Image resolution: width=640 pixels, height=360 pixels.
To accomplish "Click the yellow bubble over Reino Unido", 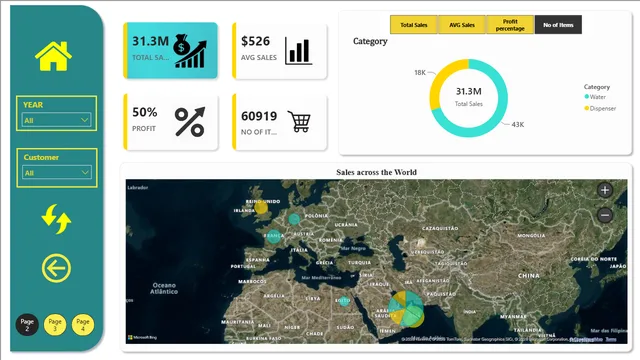I will pos(261,208).
